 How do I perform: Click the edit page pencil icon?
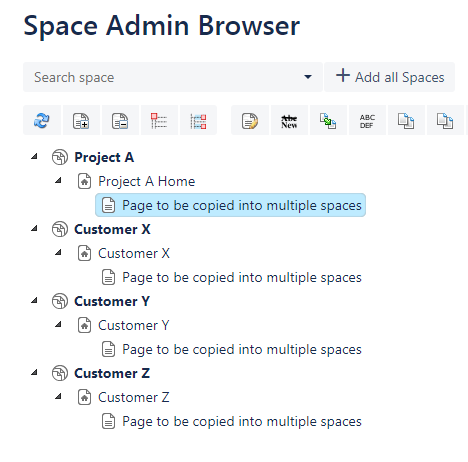[x=250, y=120]
